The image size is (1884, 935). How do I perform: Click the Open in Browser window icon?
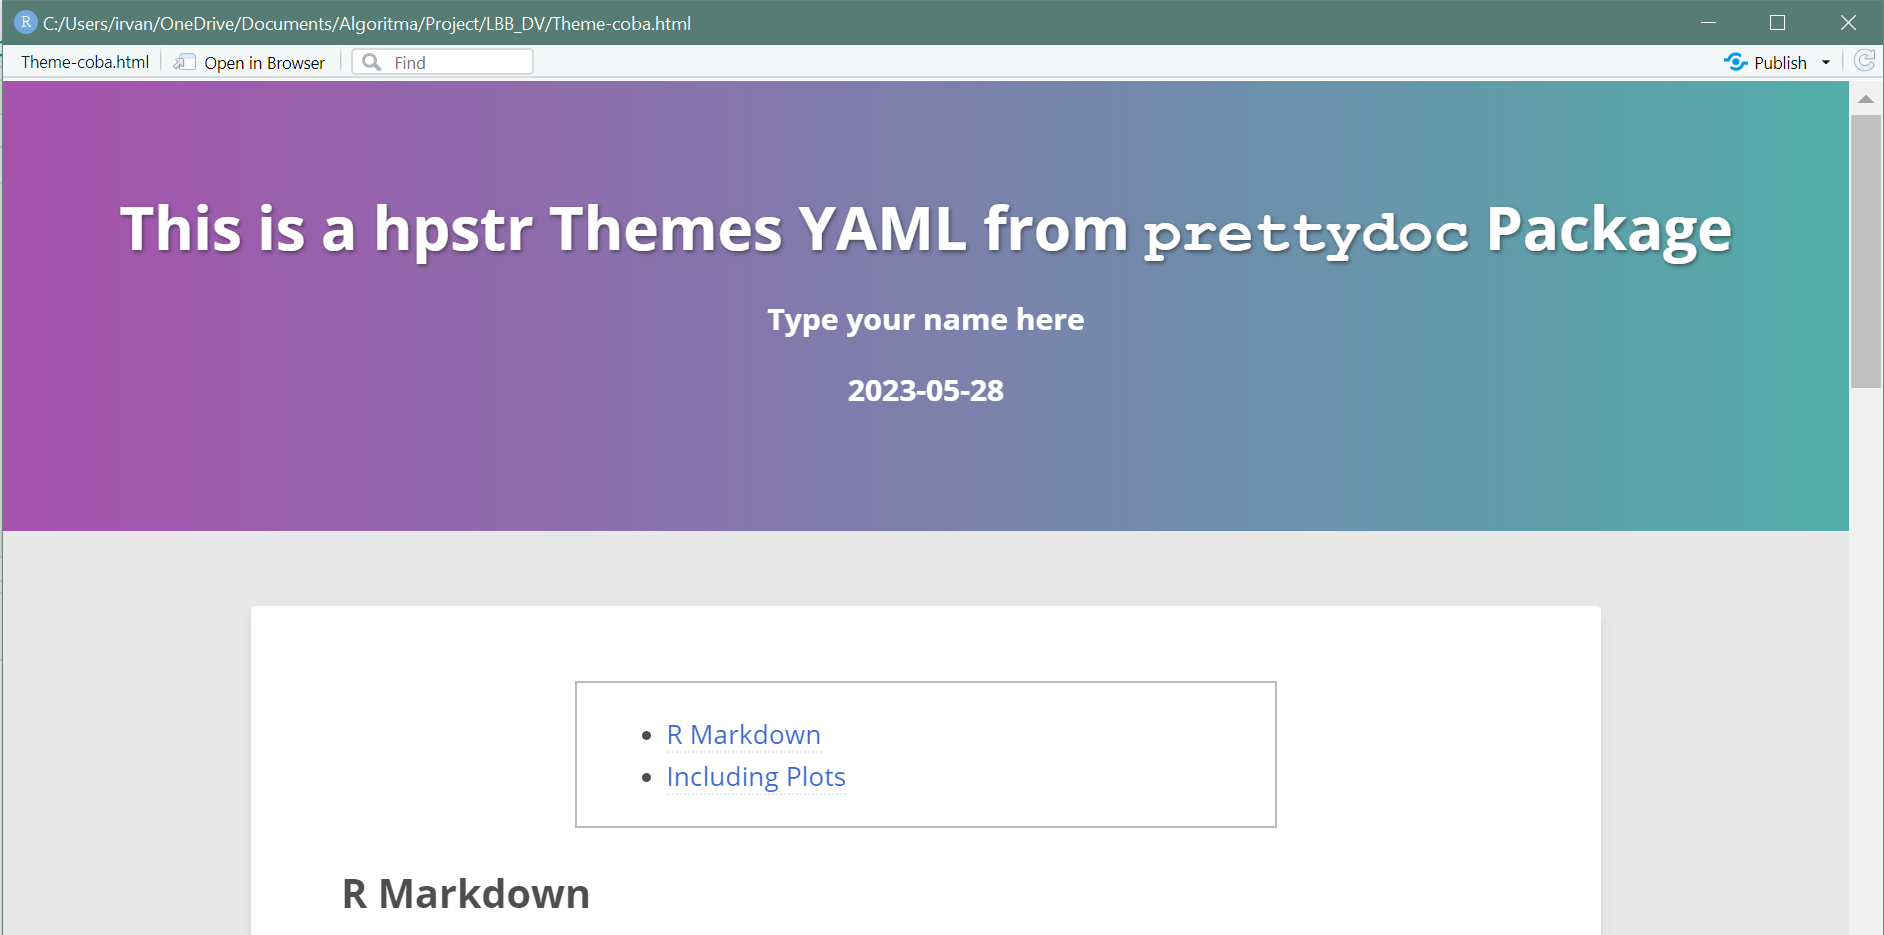coord(183,62)
